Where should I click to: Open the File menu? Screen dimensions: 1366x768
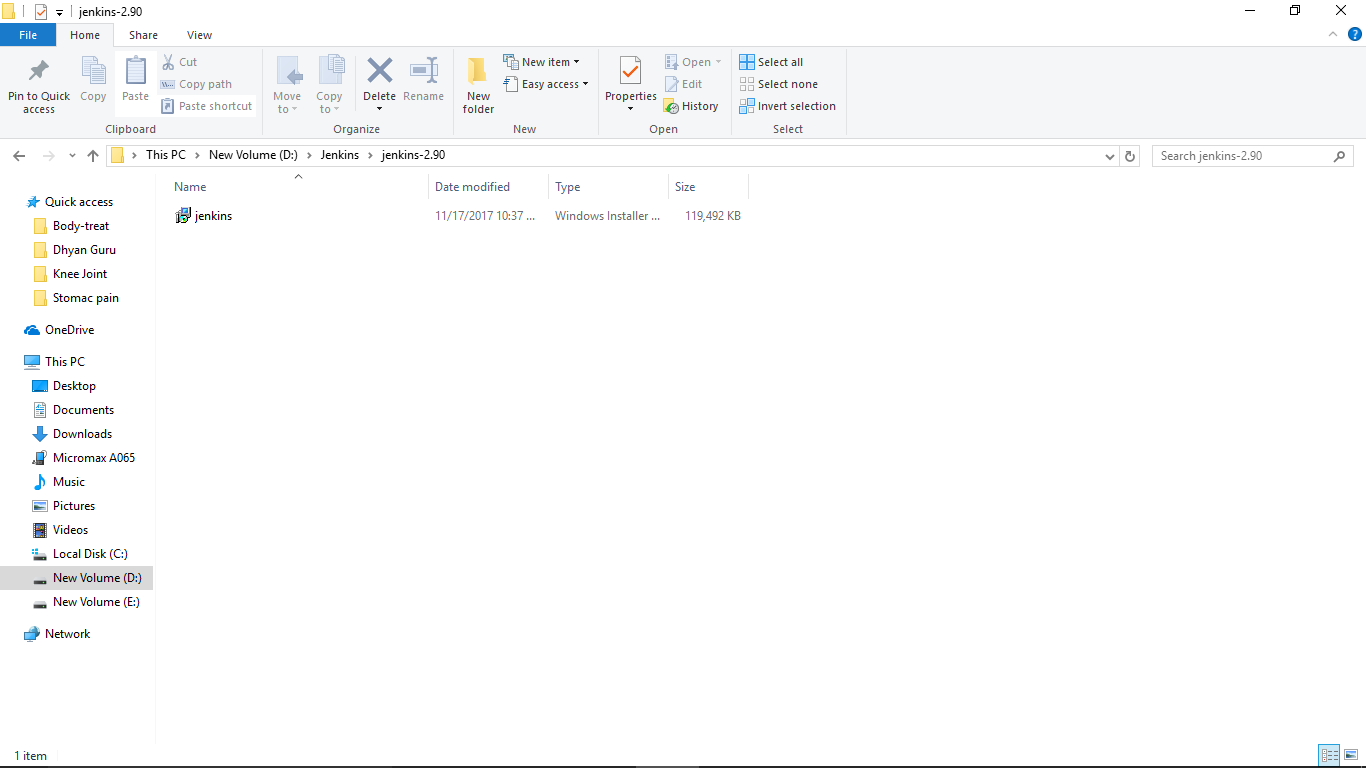point(28,34)
